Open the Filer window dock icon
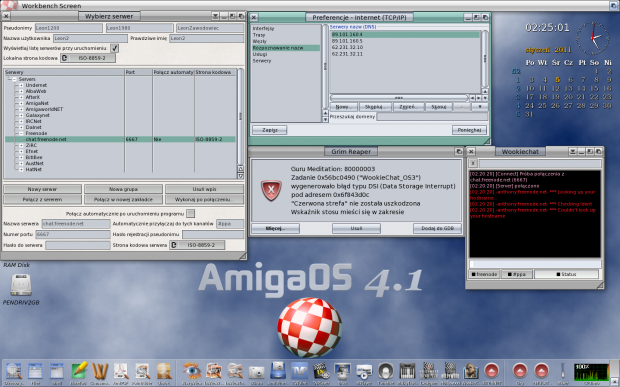Screen dimensions: 620x387 tap(35, 371)
